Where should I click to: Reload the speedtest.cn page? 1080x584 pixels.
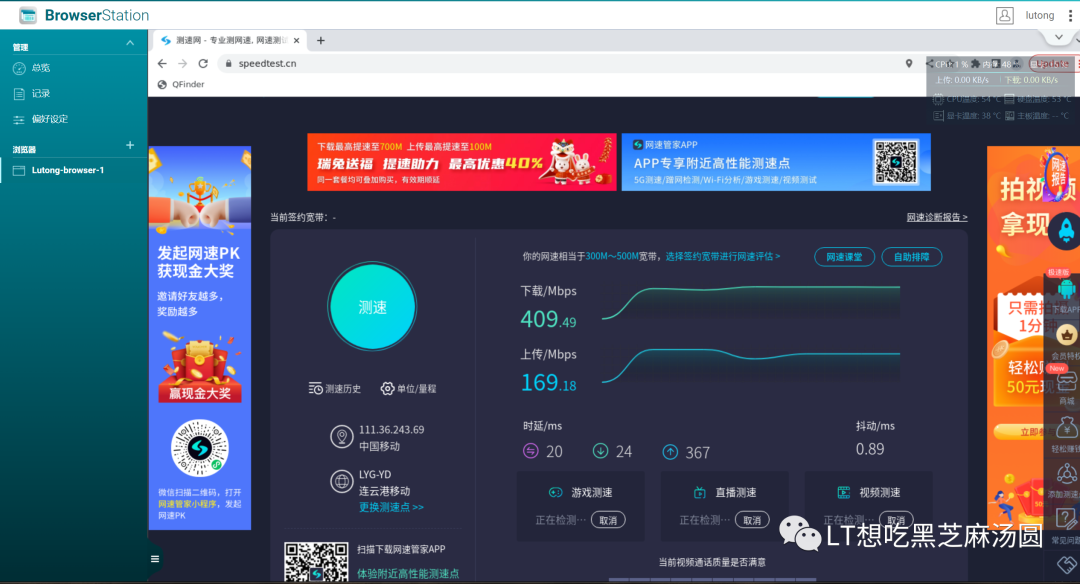pyautogui.click(x=203, y=63)
